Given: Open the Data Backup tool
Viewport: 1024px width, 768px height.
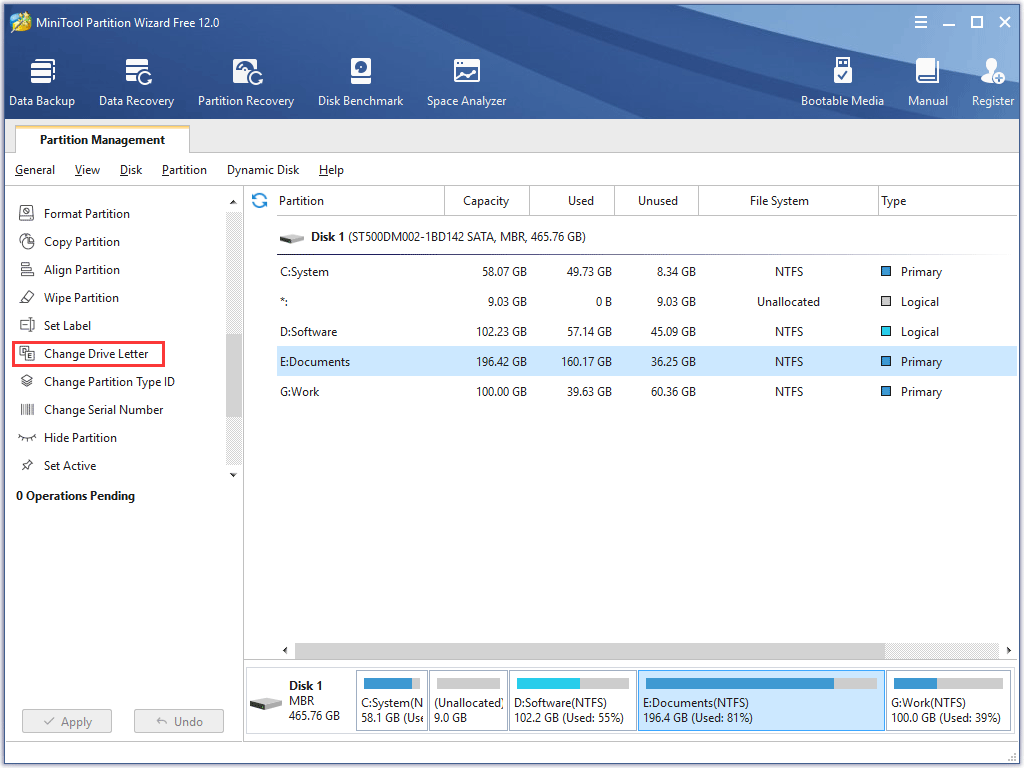Looking at the screenshot, I should 41,80.
